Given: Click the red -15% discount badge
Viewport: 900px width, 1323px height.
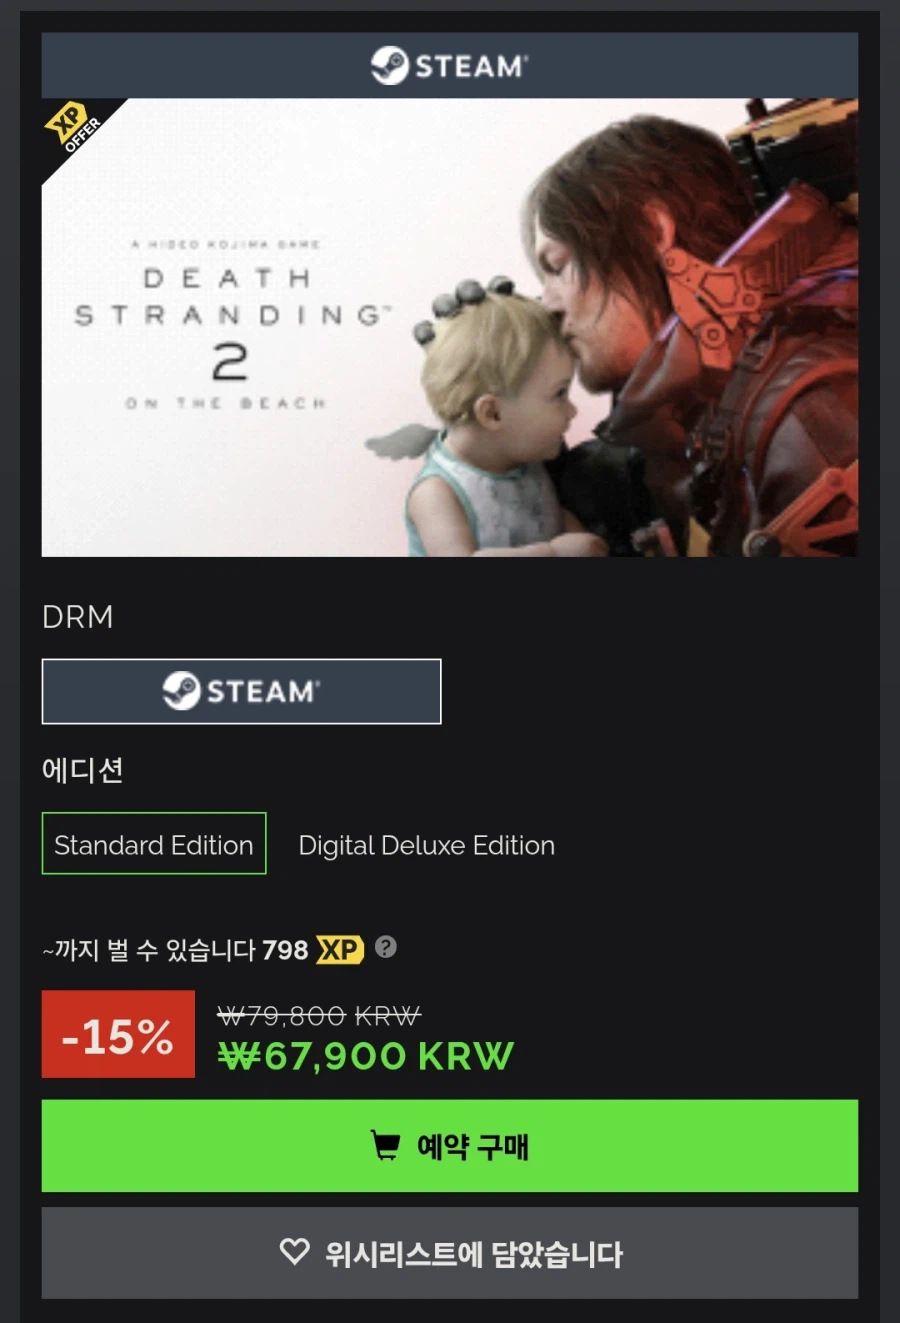Looking at the screenshot, I should 118,1034.
